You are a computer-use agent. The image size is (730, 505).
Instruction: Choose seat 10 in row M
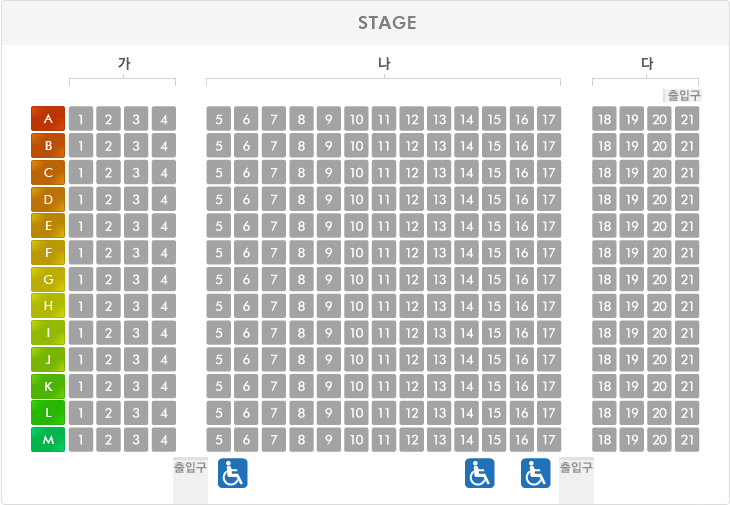(357, 439)
